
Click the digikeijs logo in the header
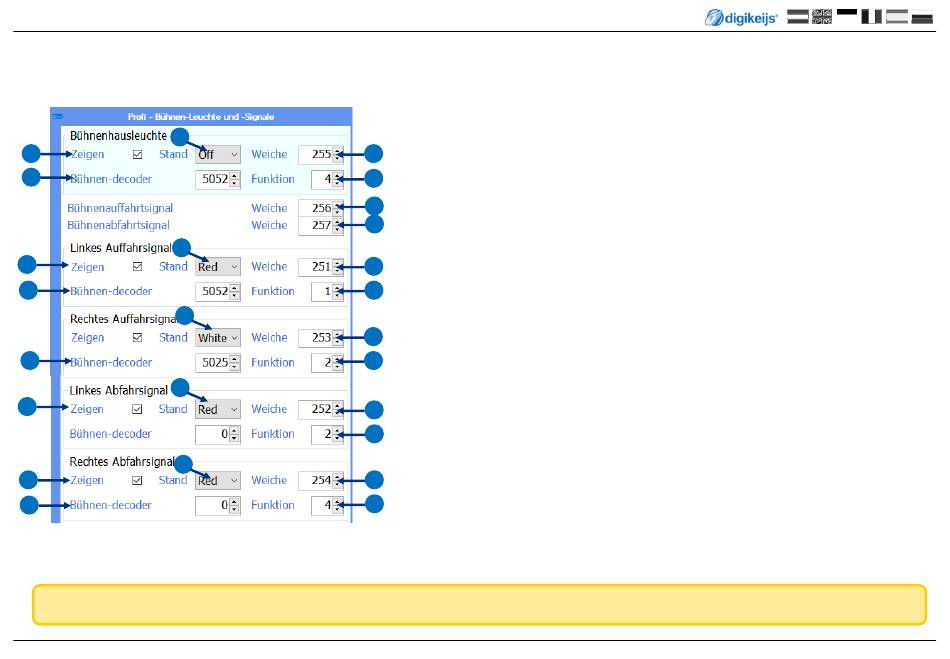click(x=740, y=18)
